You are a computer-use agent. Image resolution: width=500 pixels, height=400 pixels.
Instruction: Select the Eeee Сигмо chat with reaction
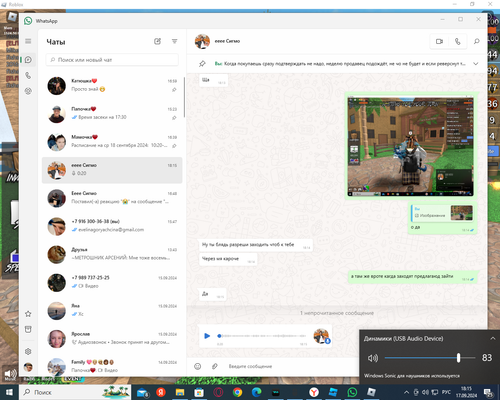pos(112,198)
